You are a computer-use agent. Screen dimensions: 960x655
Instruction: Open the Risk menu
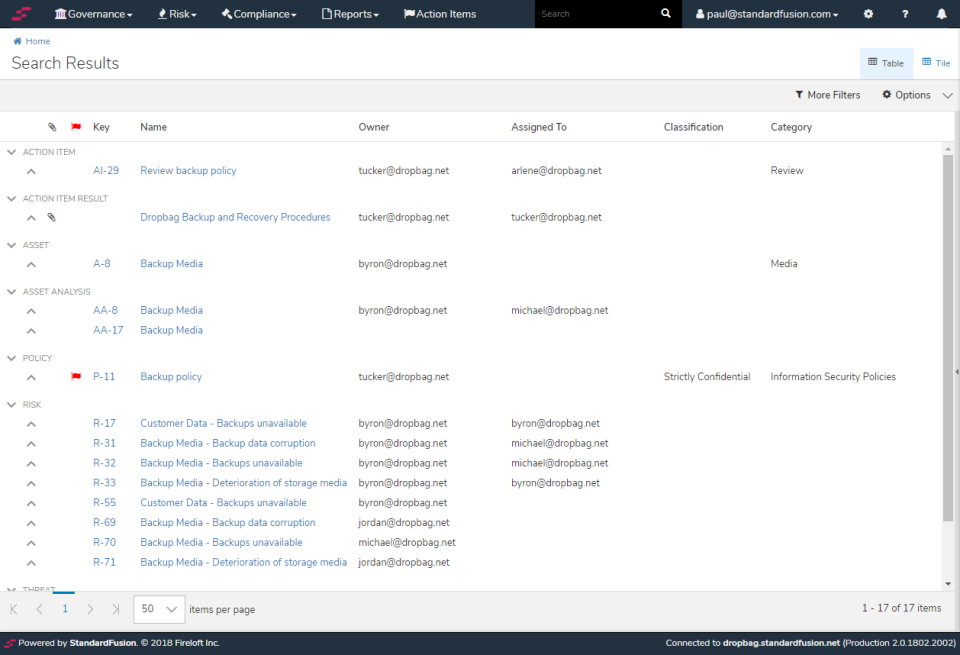177,13
